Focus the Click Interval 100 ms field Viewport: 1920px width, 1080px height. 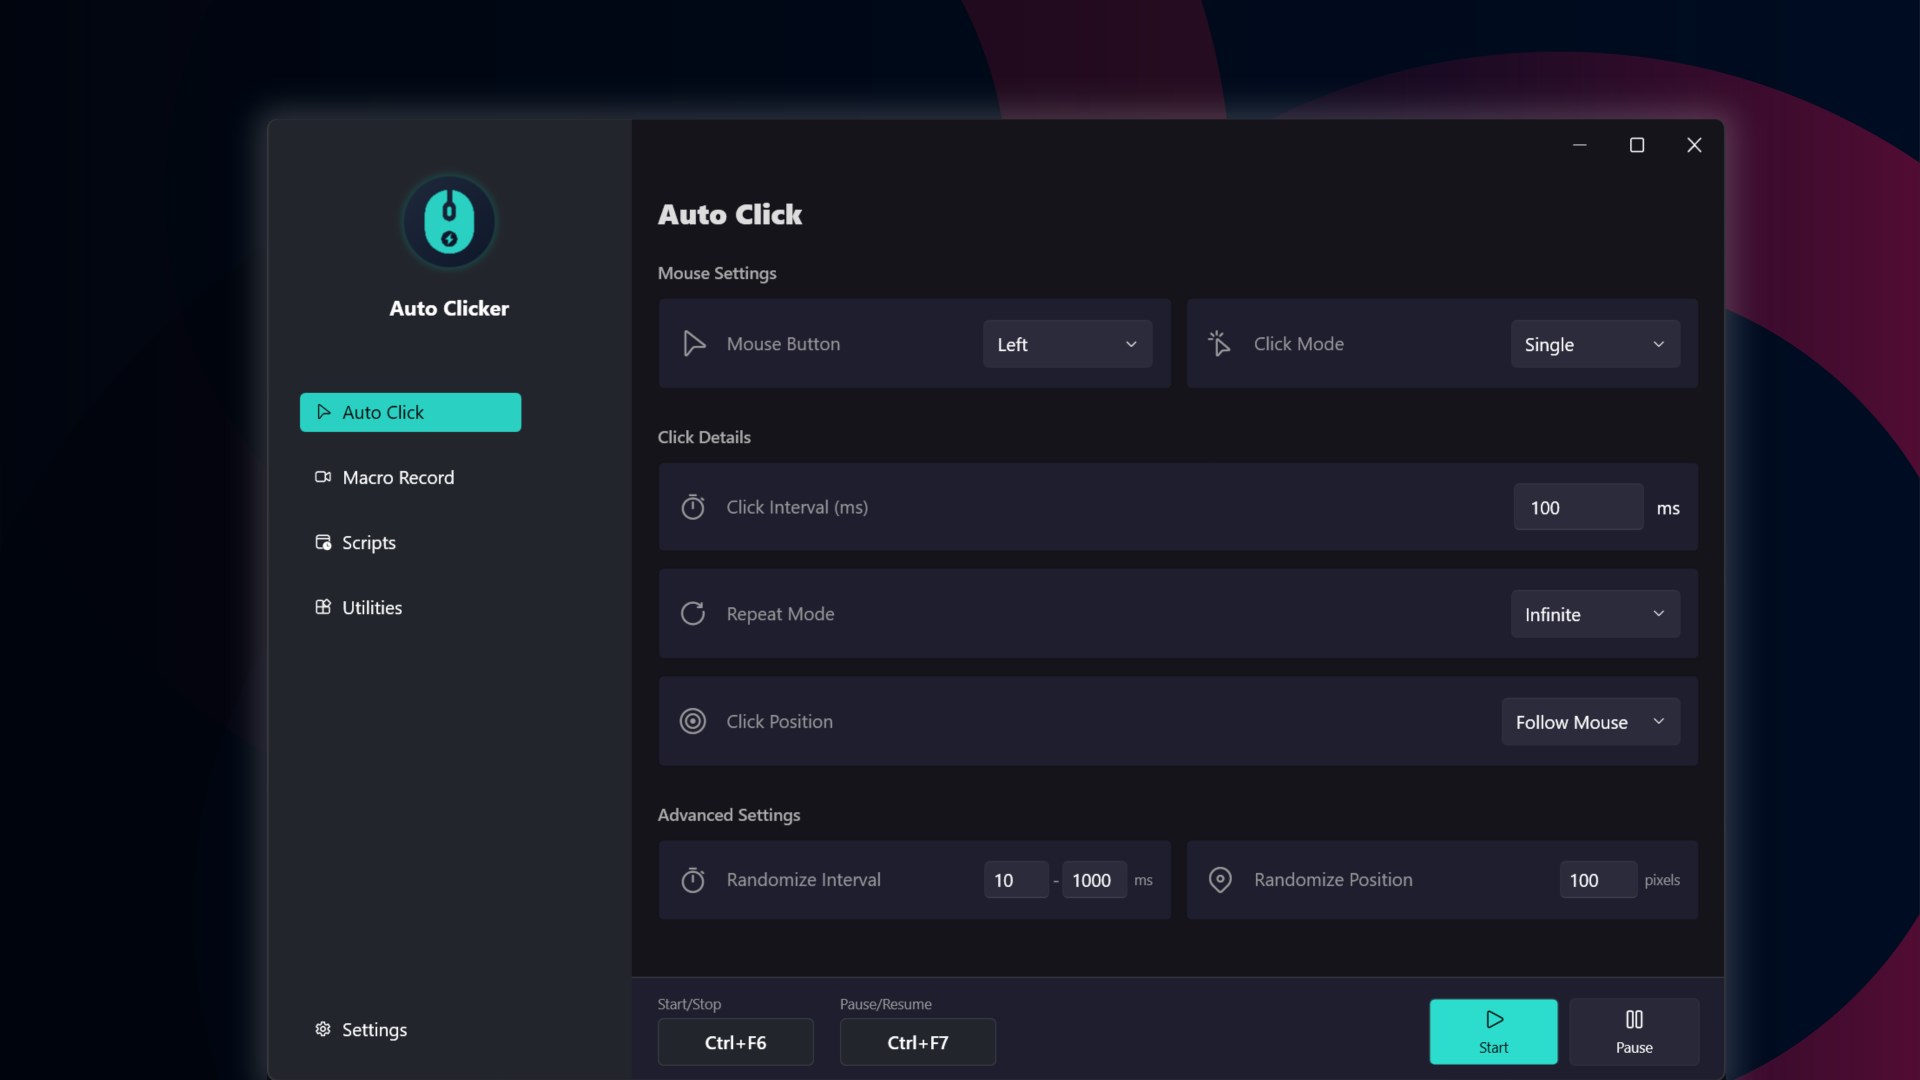coord(1578,507)
